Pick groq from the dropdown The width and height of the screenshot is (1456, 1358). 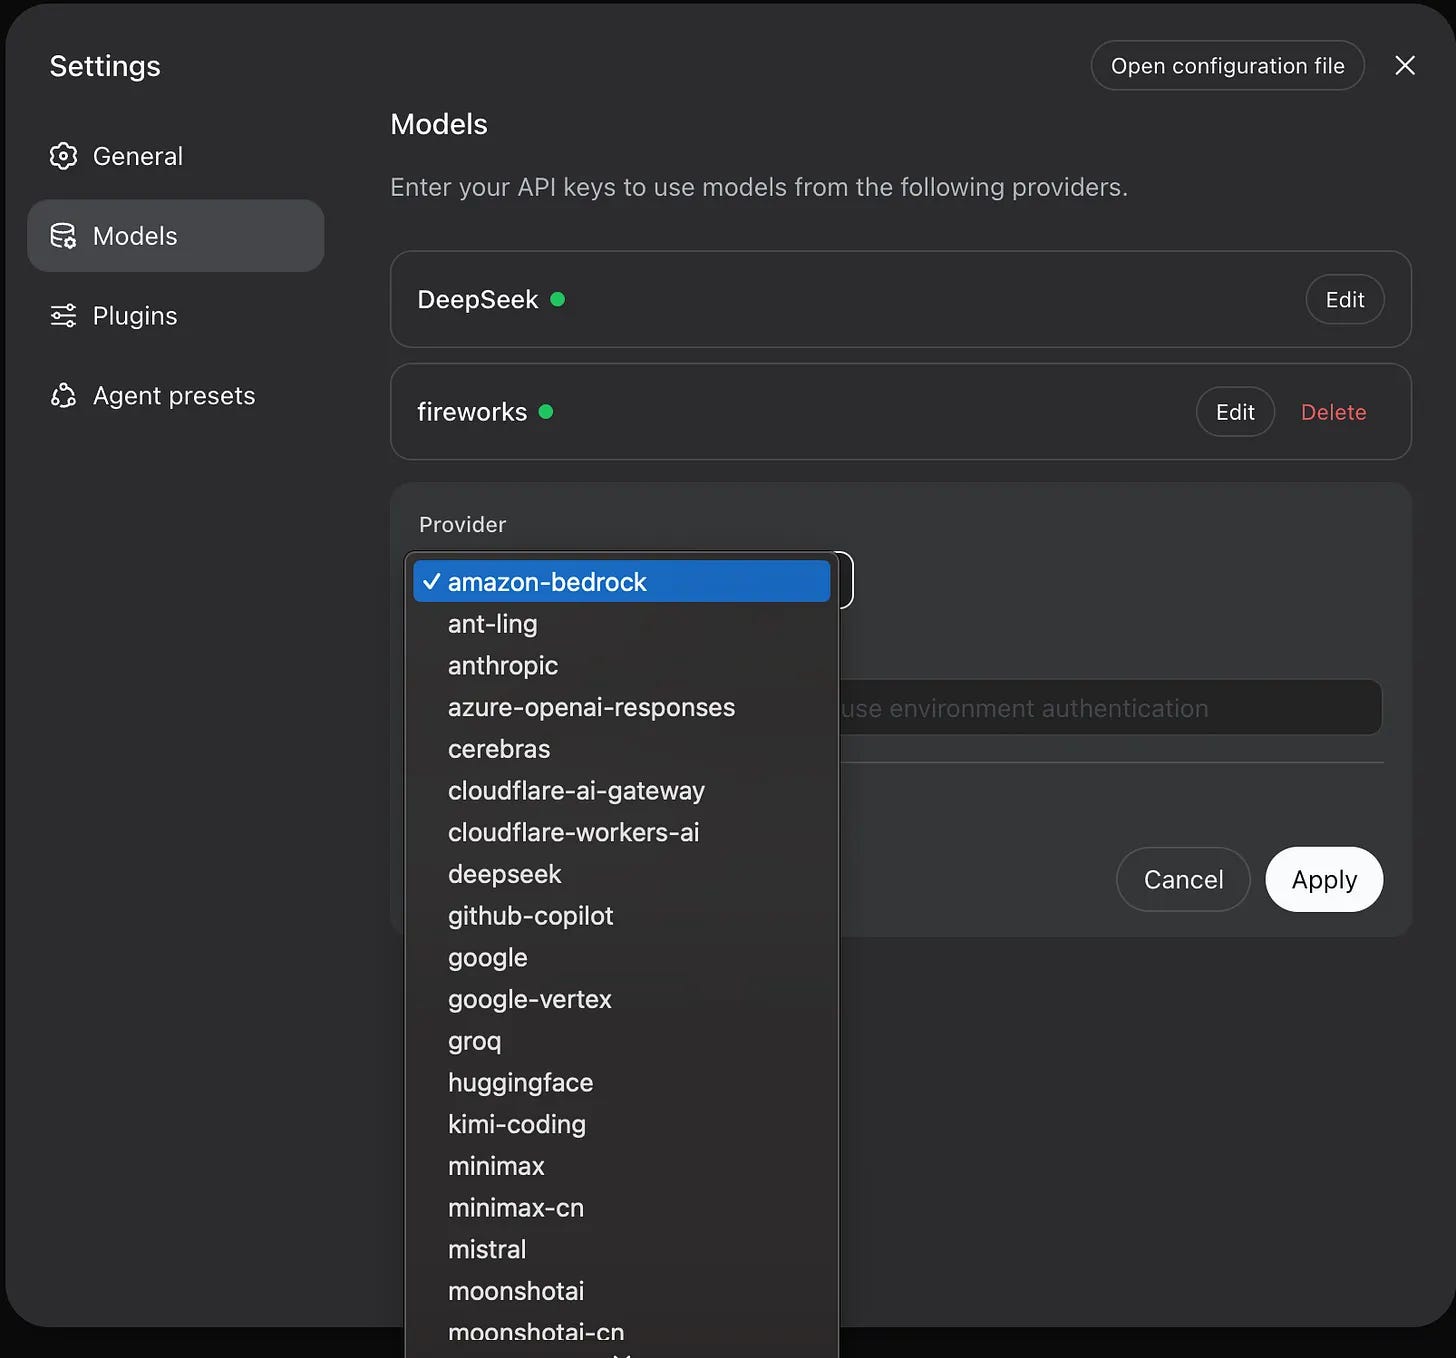coord(622,1041)
